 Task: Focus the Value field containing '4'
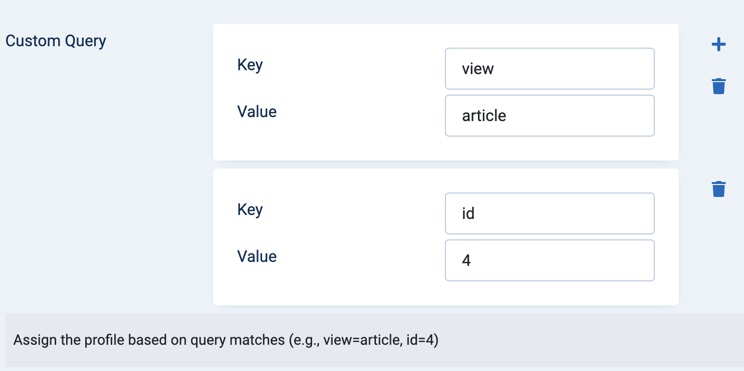pyautogui.click(x=549, y=260)
